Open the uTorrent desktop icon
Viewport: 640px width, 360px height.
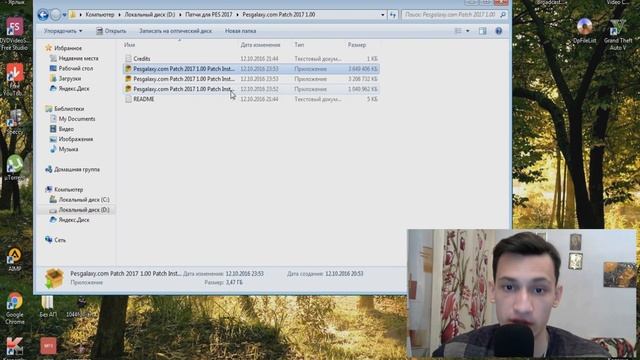click(x=14, y=167)
